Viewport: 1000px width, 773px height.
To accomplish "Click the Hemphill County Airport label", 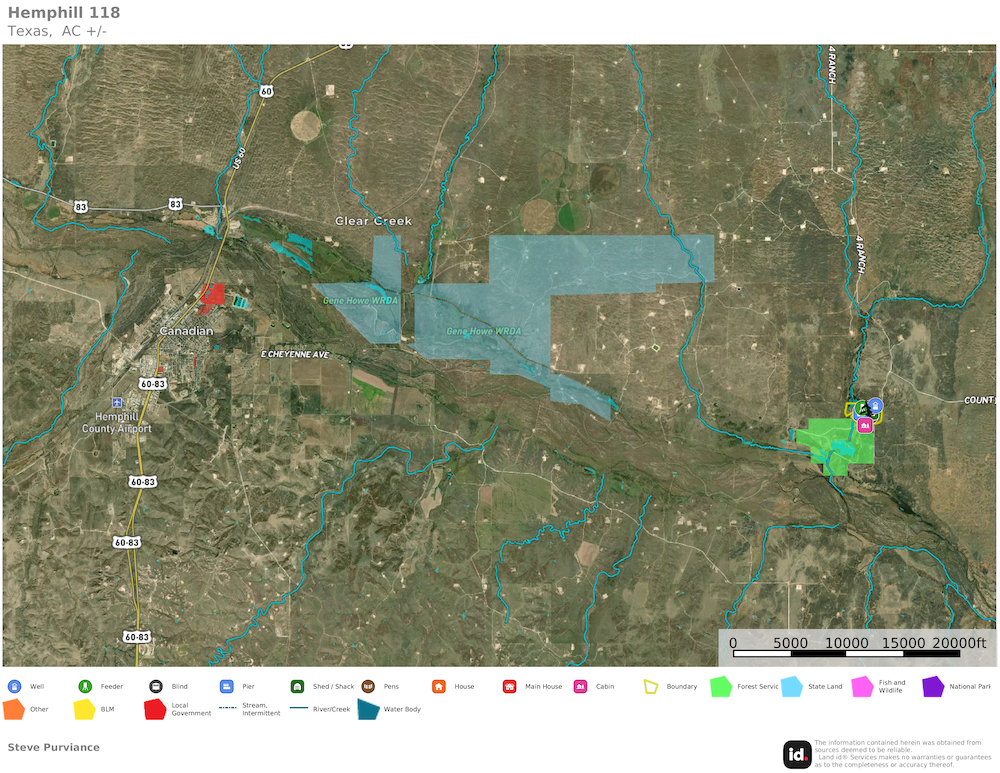I will pos(118,422).
